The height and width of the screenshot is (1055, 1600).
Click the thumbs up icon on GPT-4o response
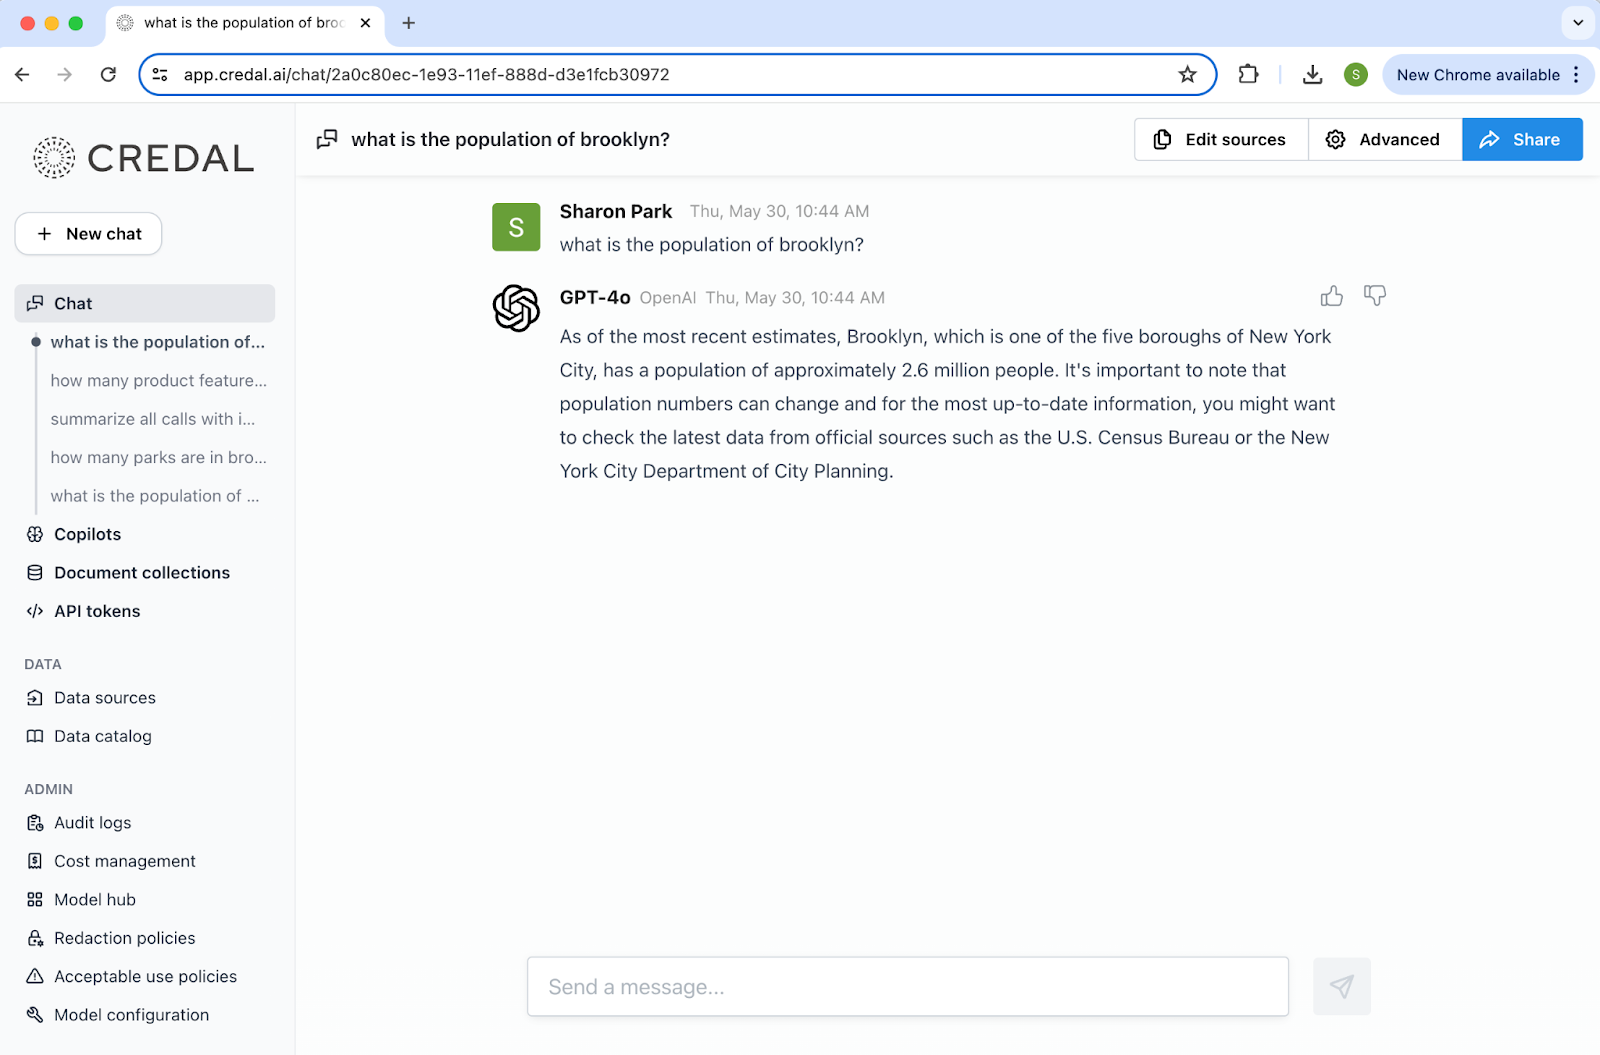1331,296
